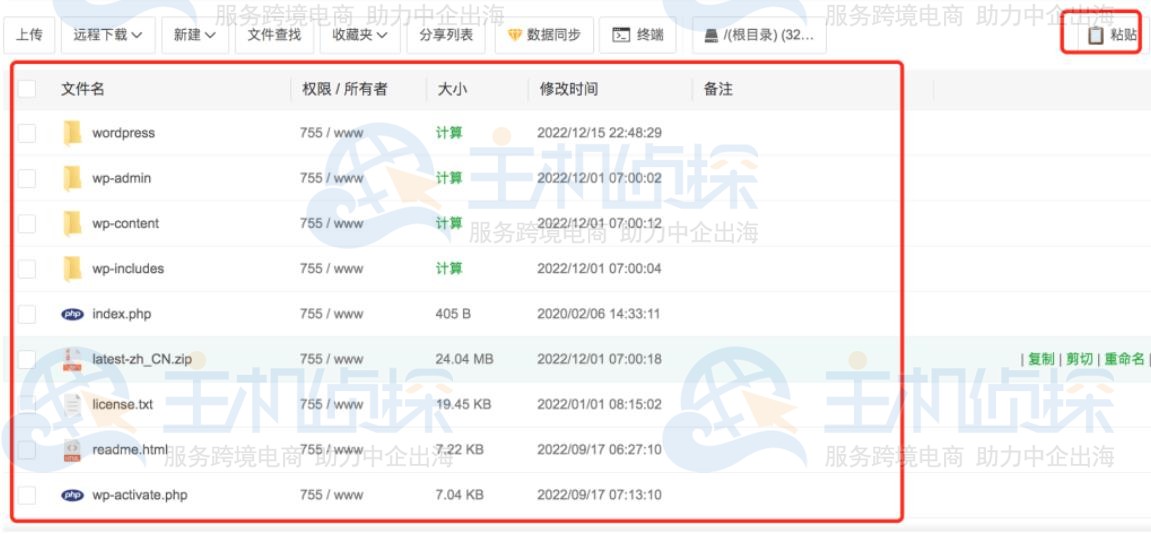The image size is (1151, 534).
Task: Click the 2022/12/15 22:48:29 timestamp
Action: point(599,133)
